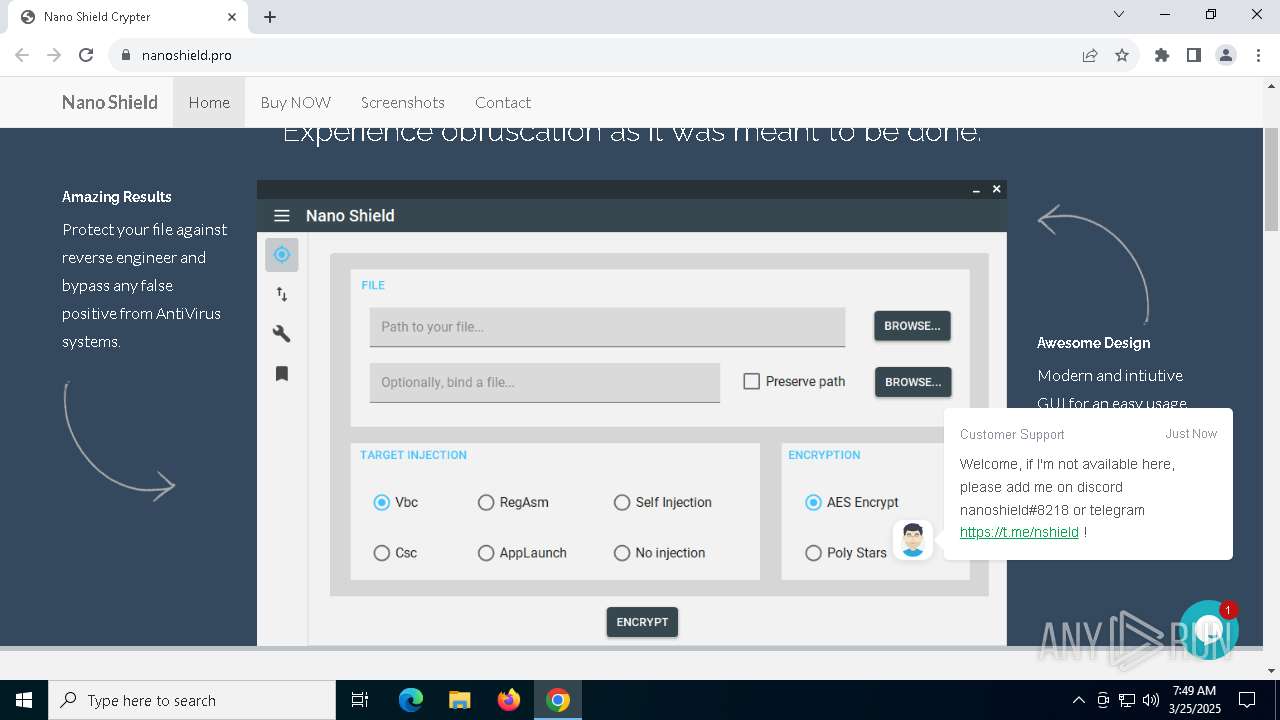Select the RegAsm injection radio button
This screenshot has width=1280, height=720.
(486, 502)
